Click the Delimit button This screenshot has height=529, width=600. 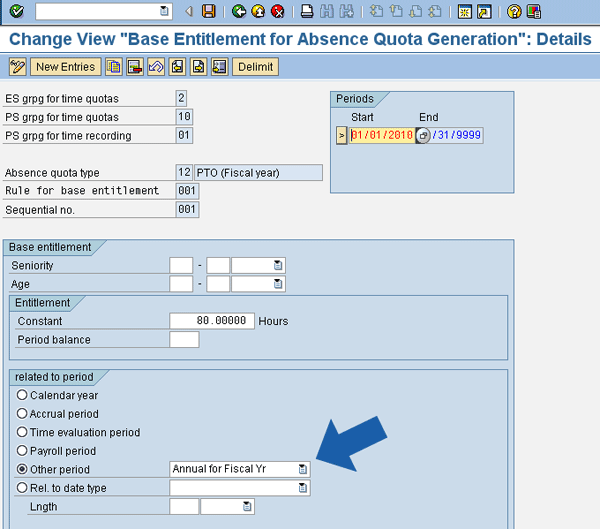[255, 67]
